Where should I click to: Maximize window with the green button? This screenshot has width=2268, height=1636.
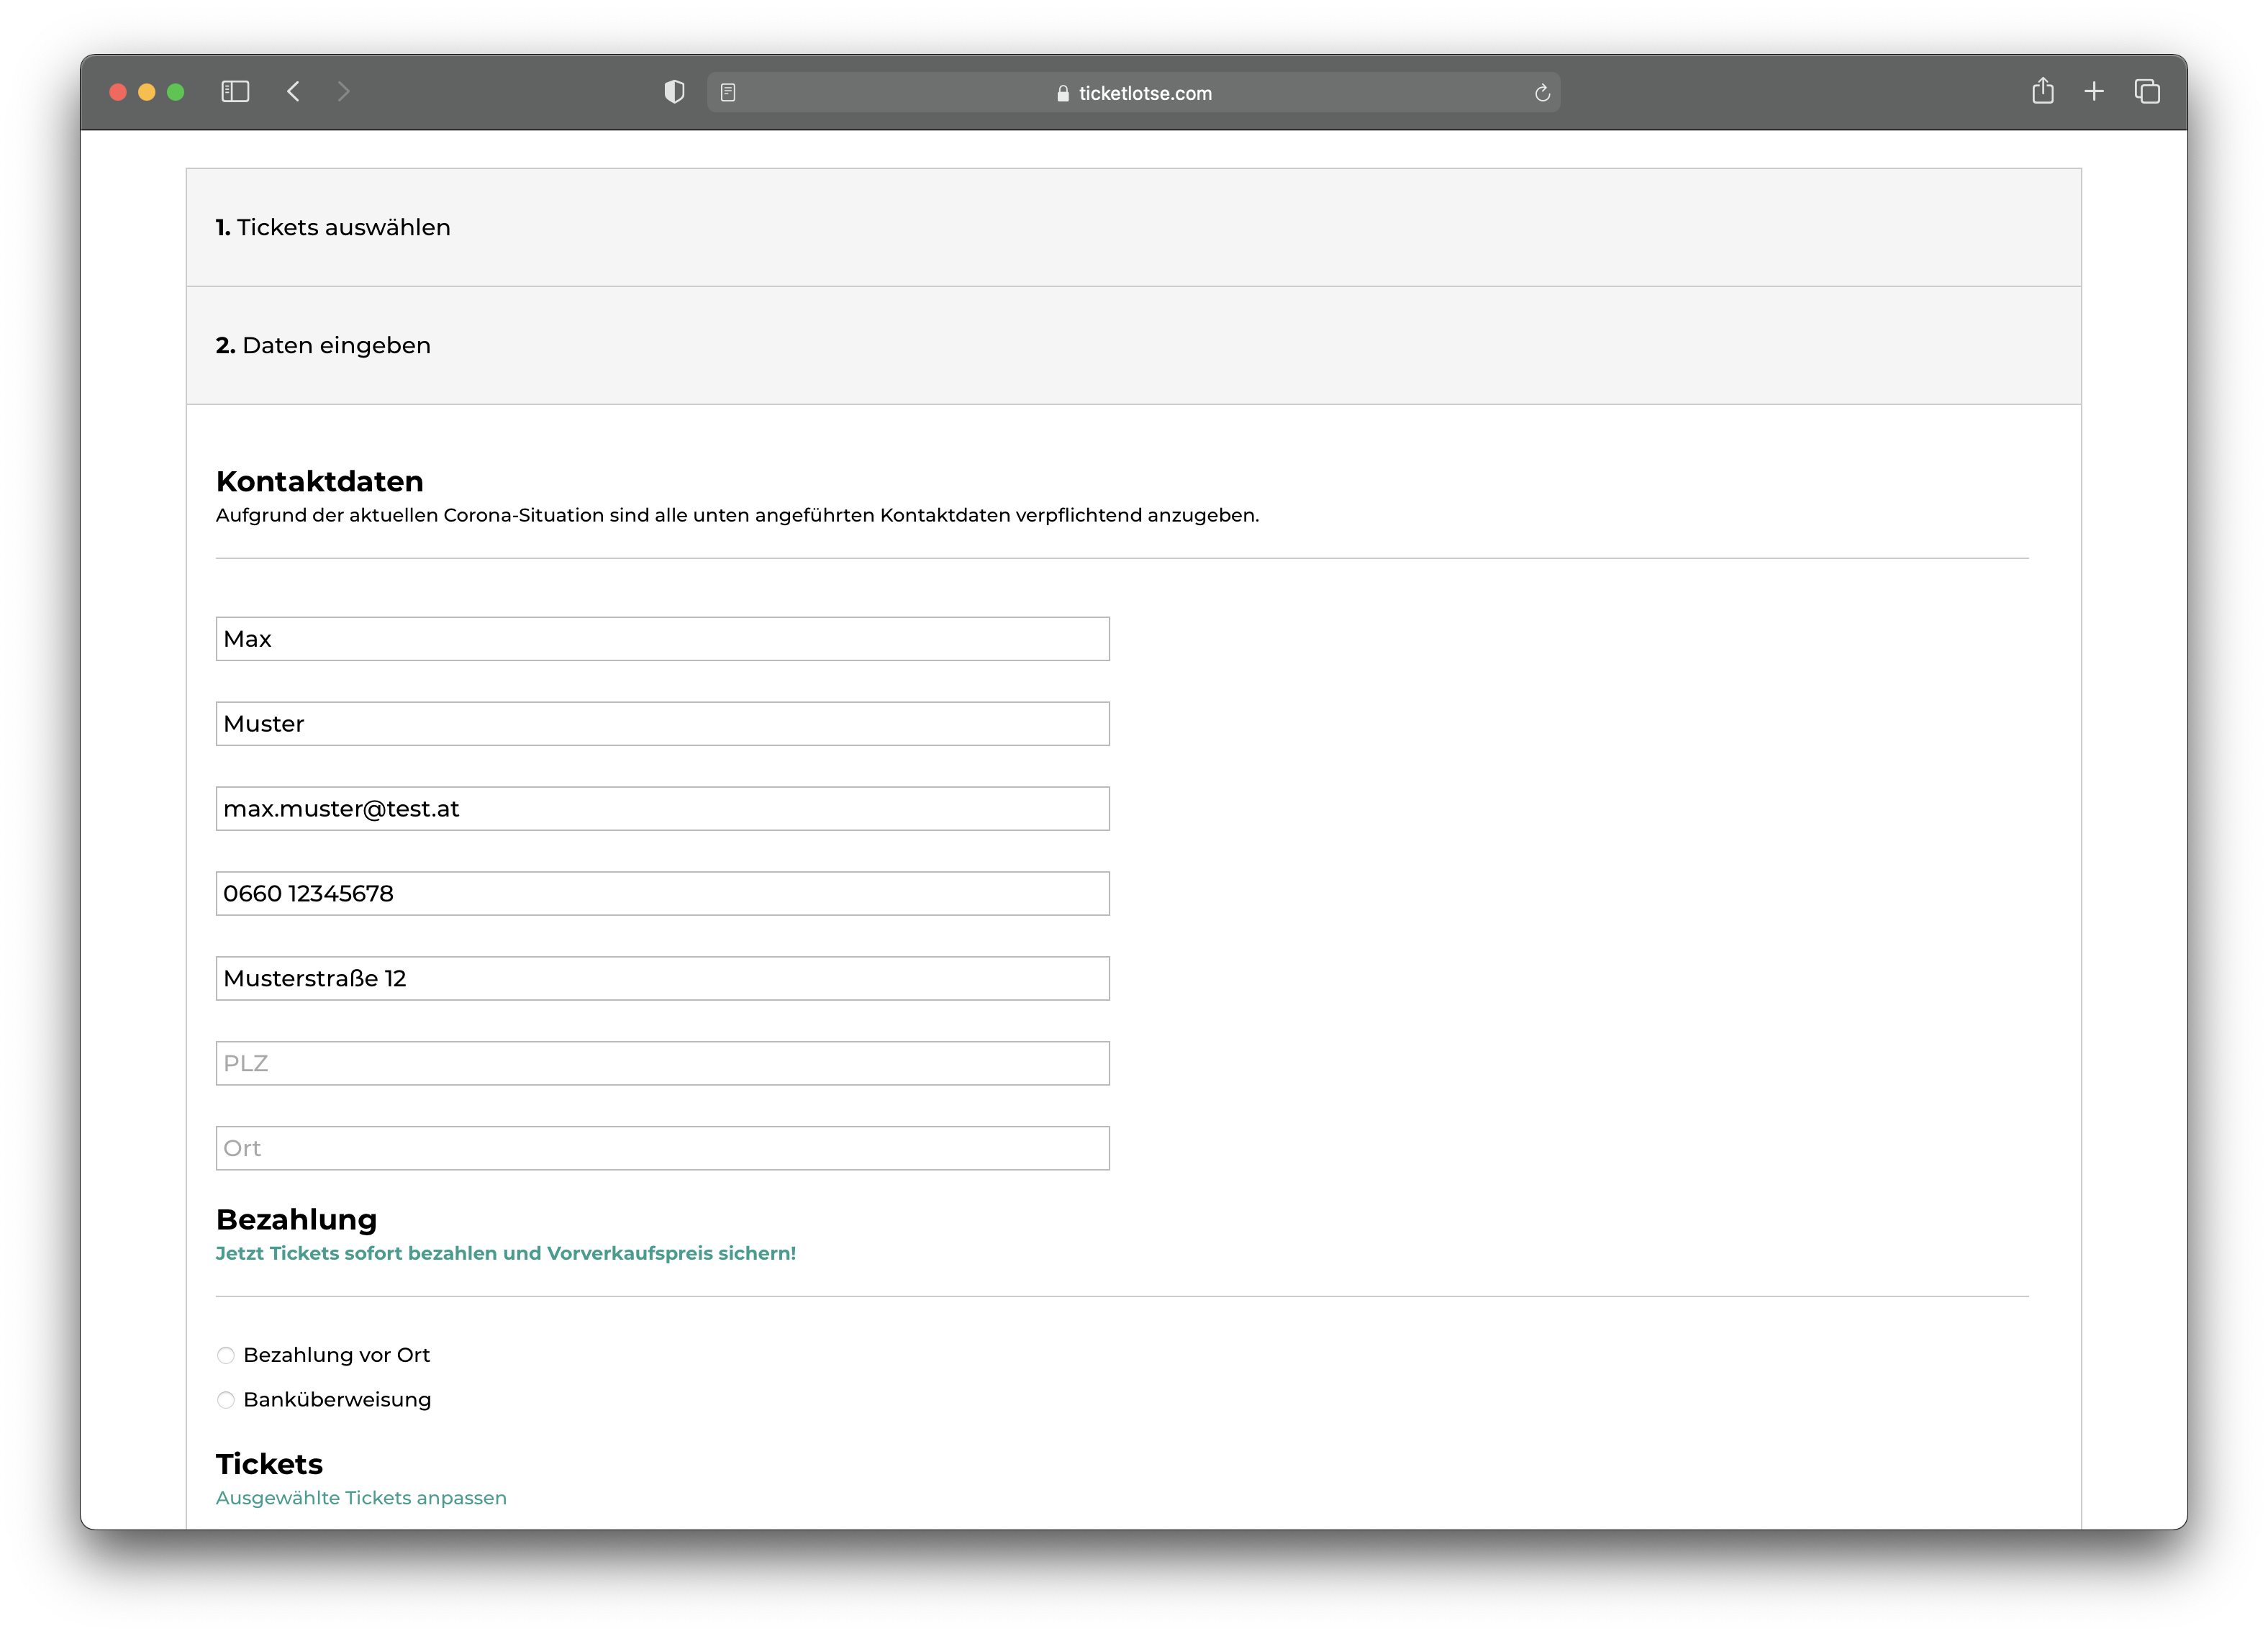tap(176, 92)
